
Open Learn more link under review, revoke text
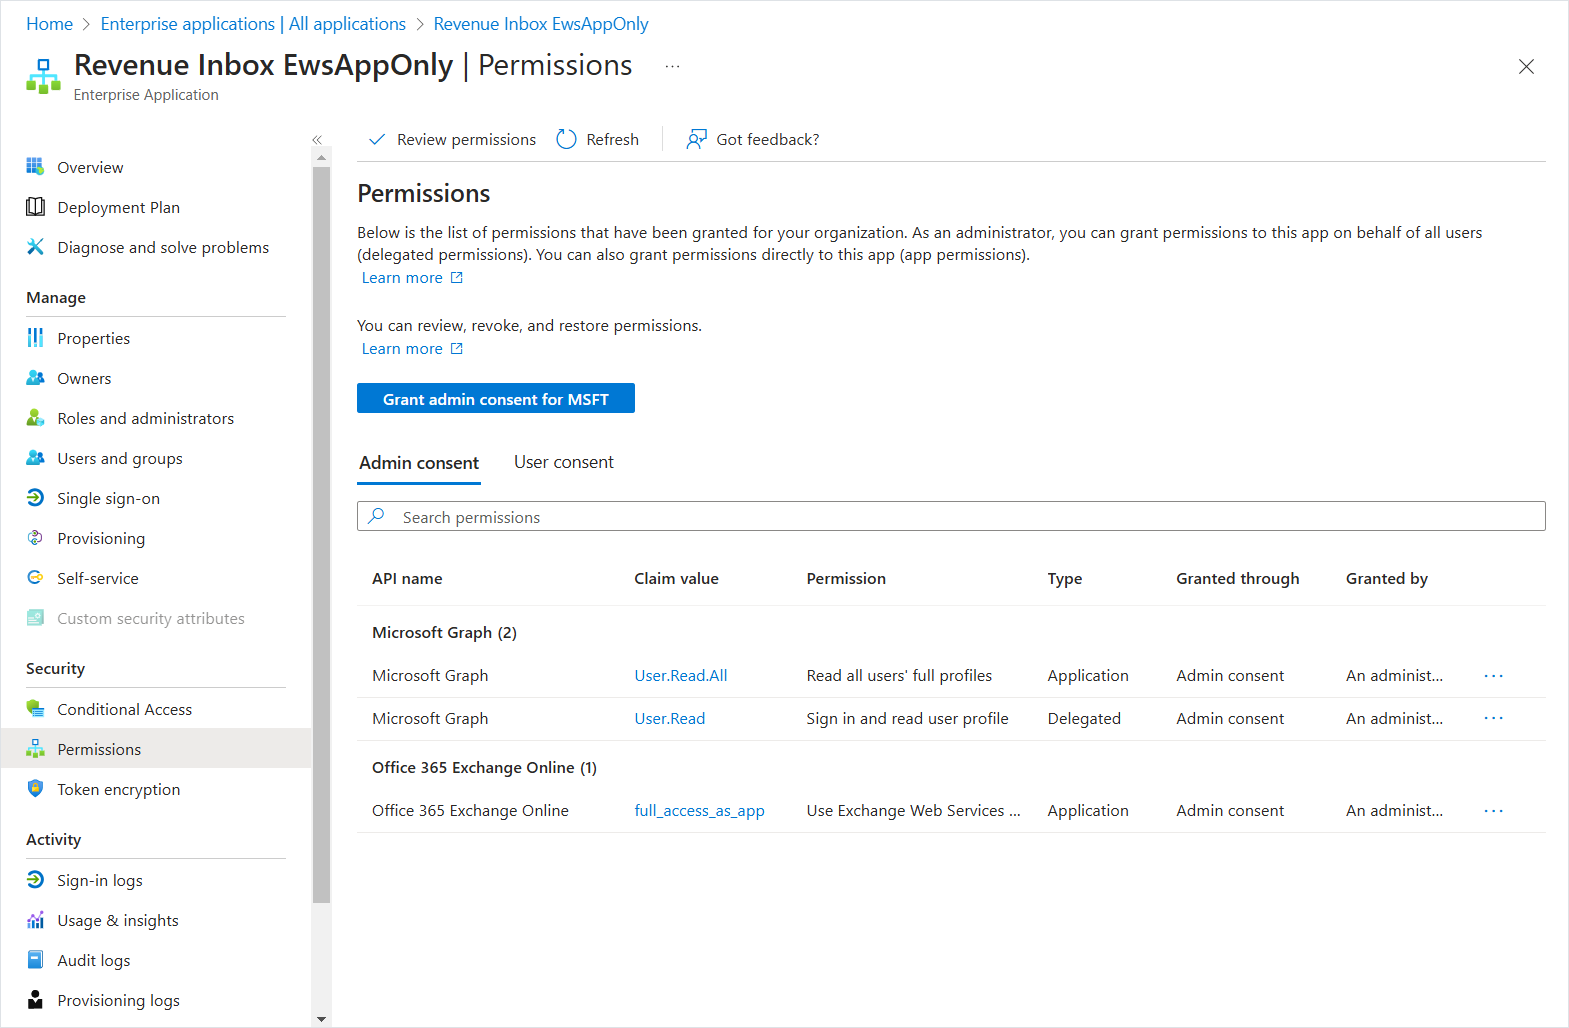(412, 348)
